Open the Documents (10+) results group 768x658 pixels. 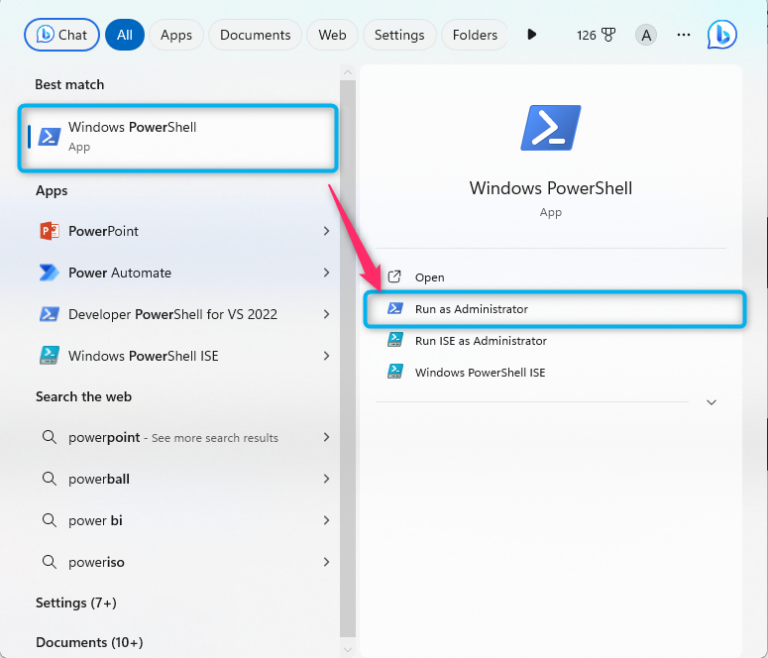(89, 642)
